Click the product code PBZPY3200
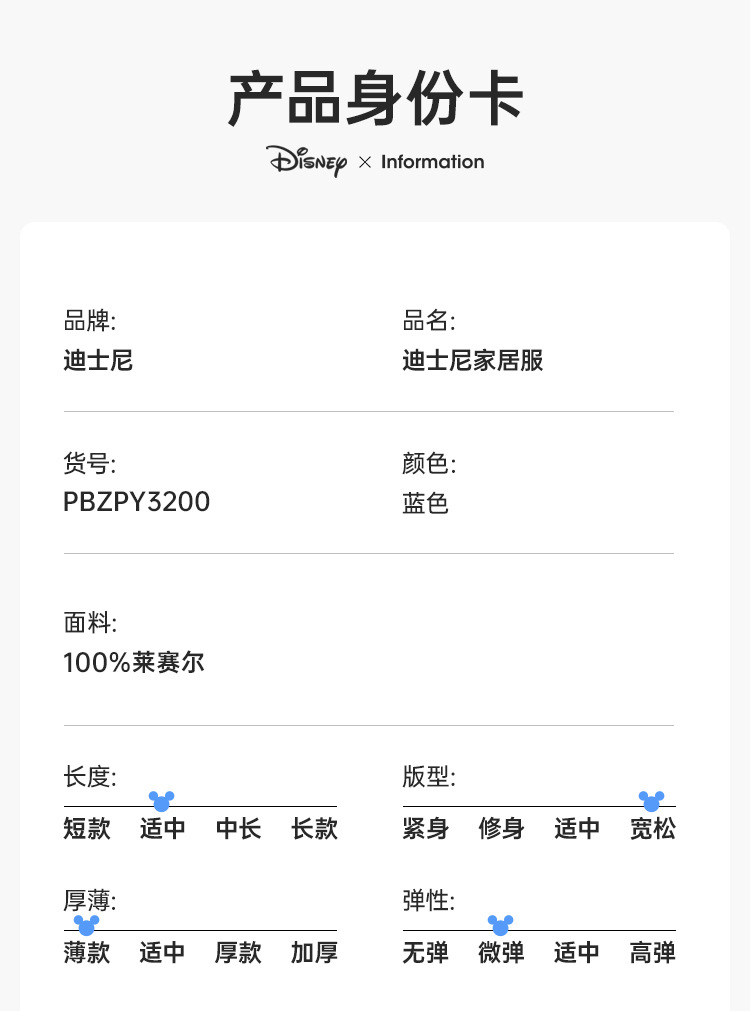Image resolution: width=750 pixels, height=1011 pixels. 137,502
